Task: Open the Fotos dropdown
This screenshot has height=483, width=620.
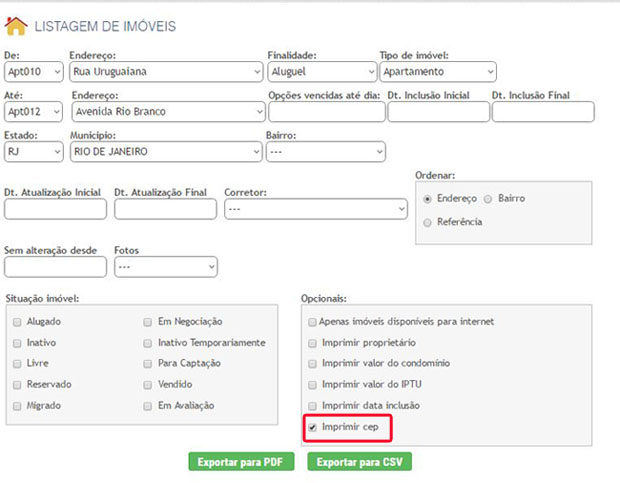Action: tap(166, 267)
